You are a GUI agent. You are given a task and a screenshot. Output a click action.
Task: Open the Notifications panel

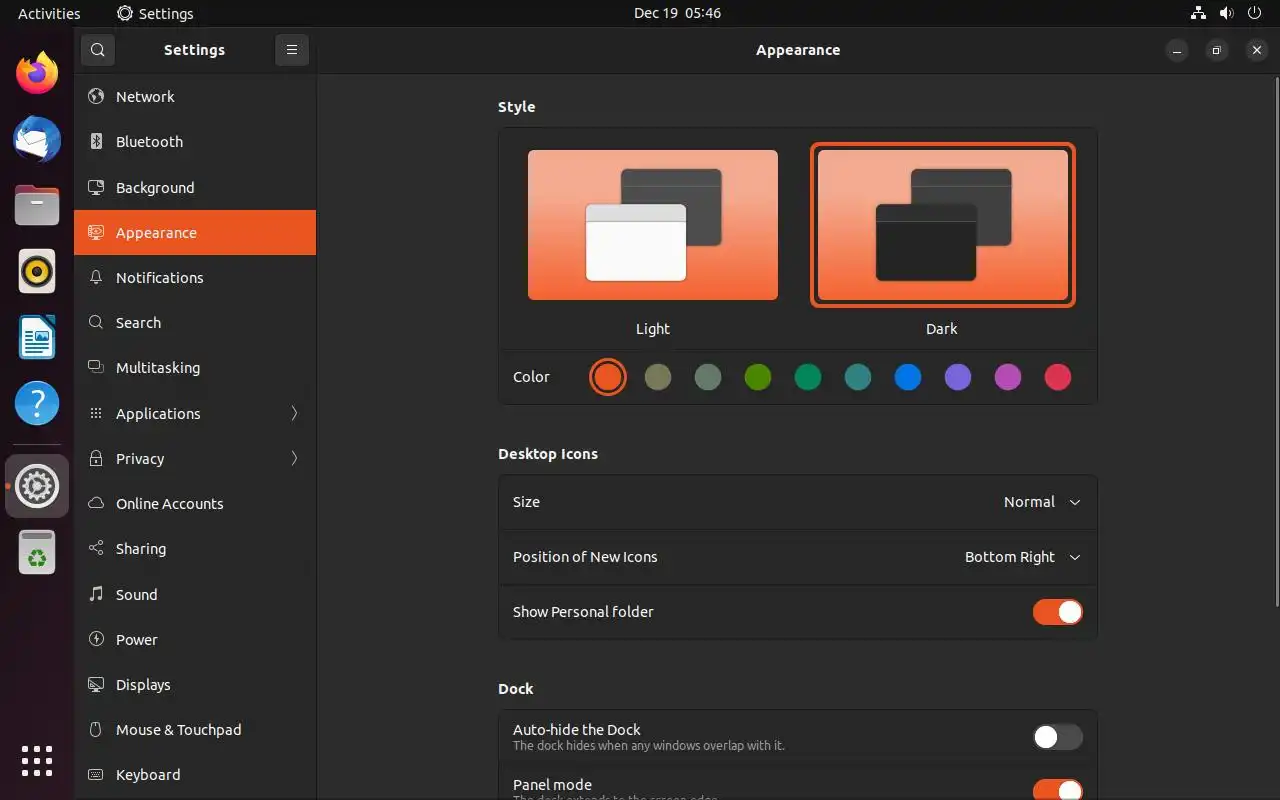(x=195, y=277)
